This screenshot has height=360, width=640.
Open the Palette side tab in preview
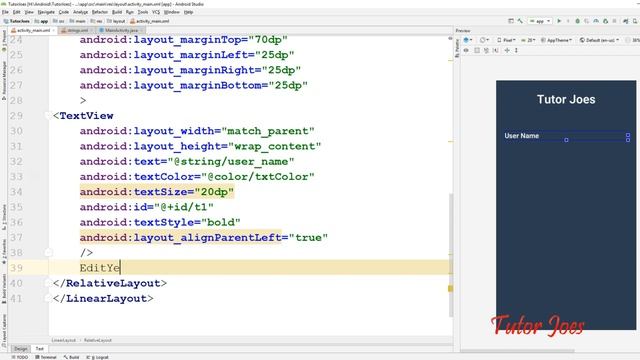(x=457, y=47)
